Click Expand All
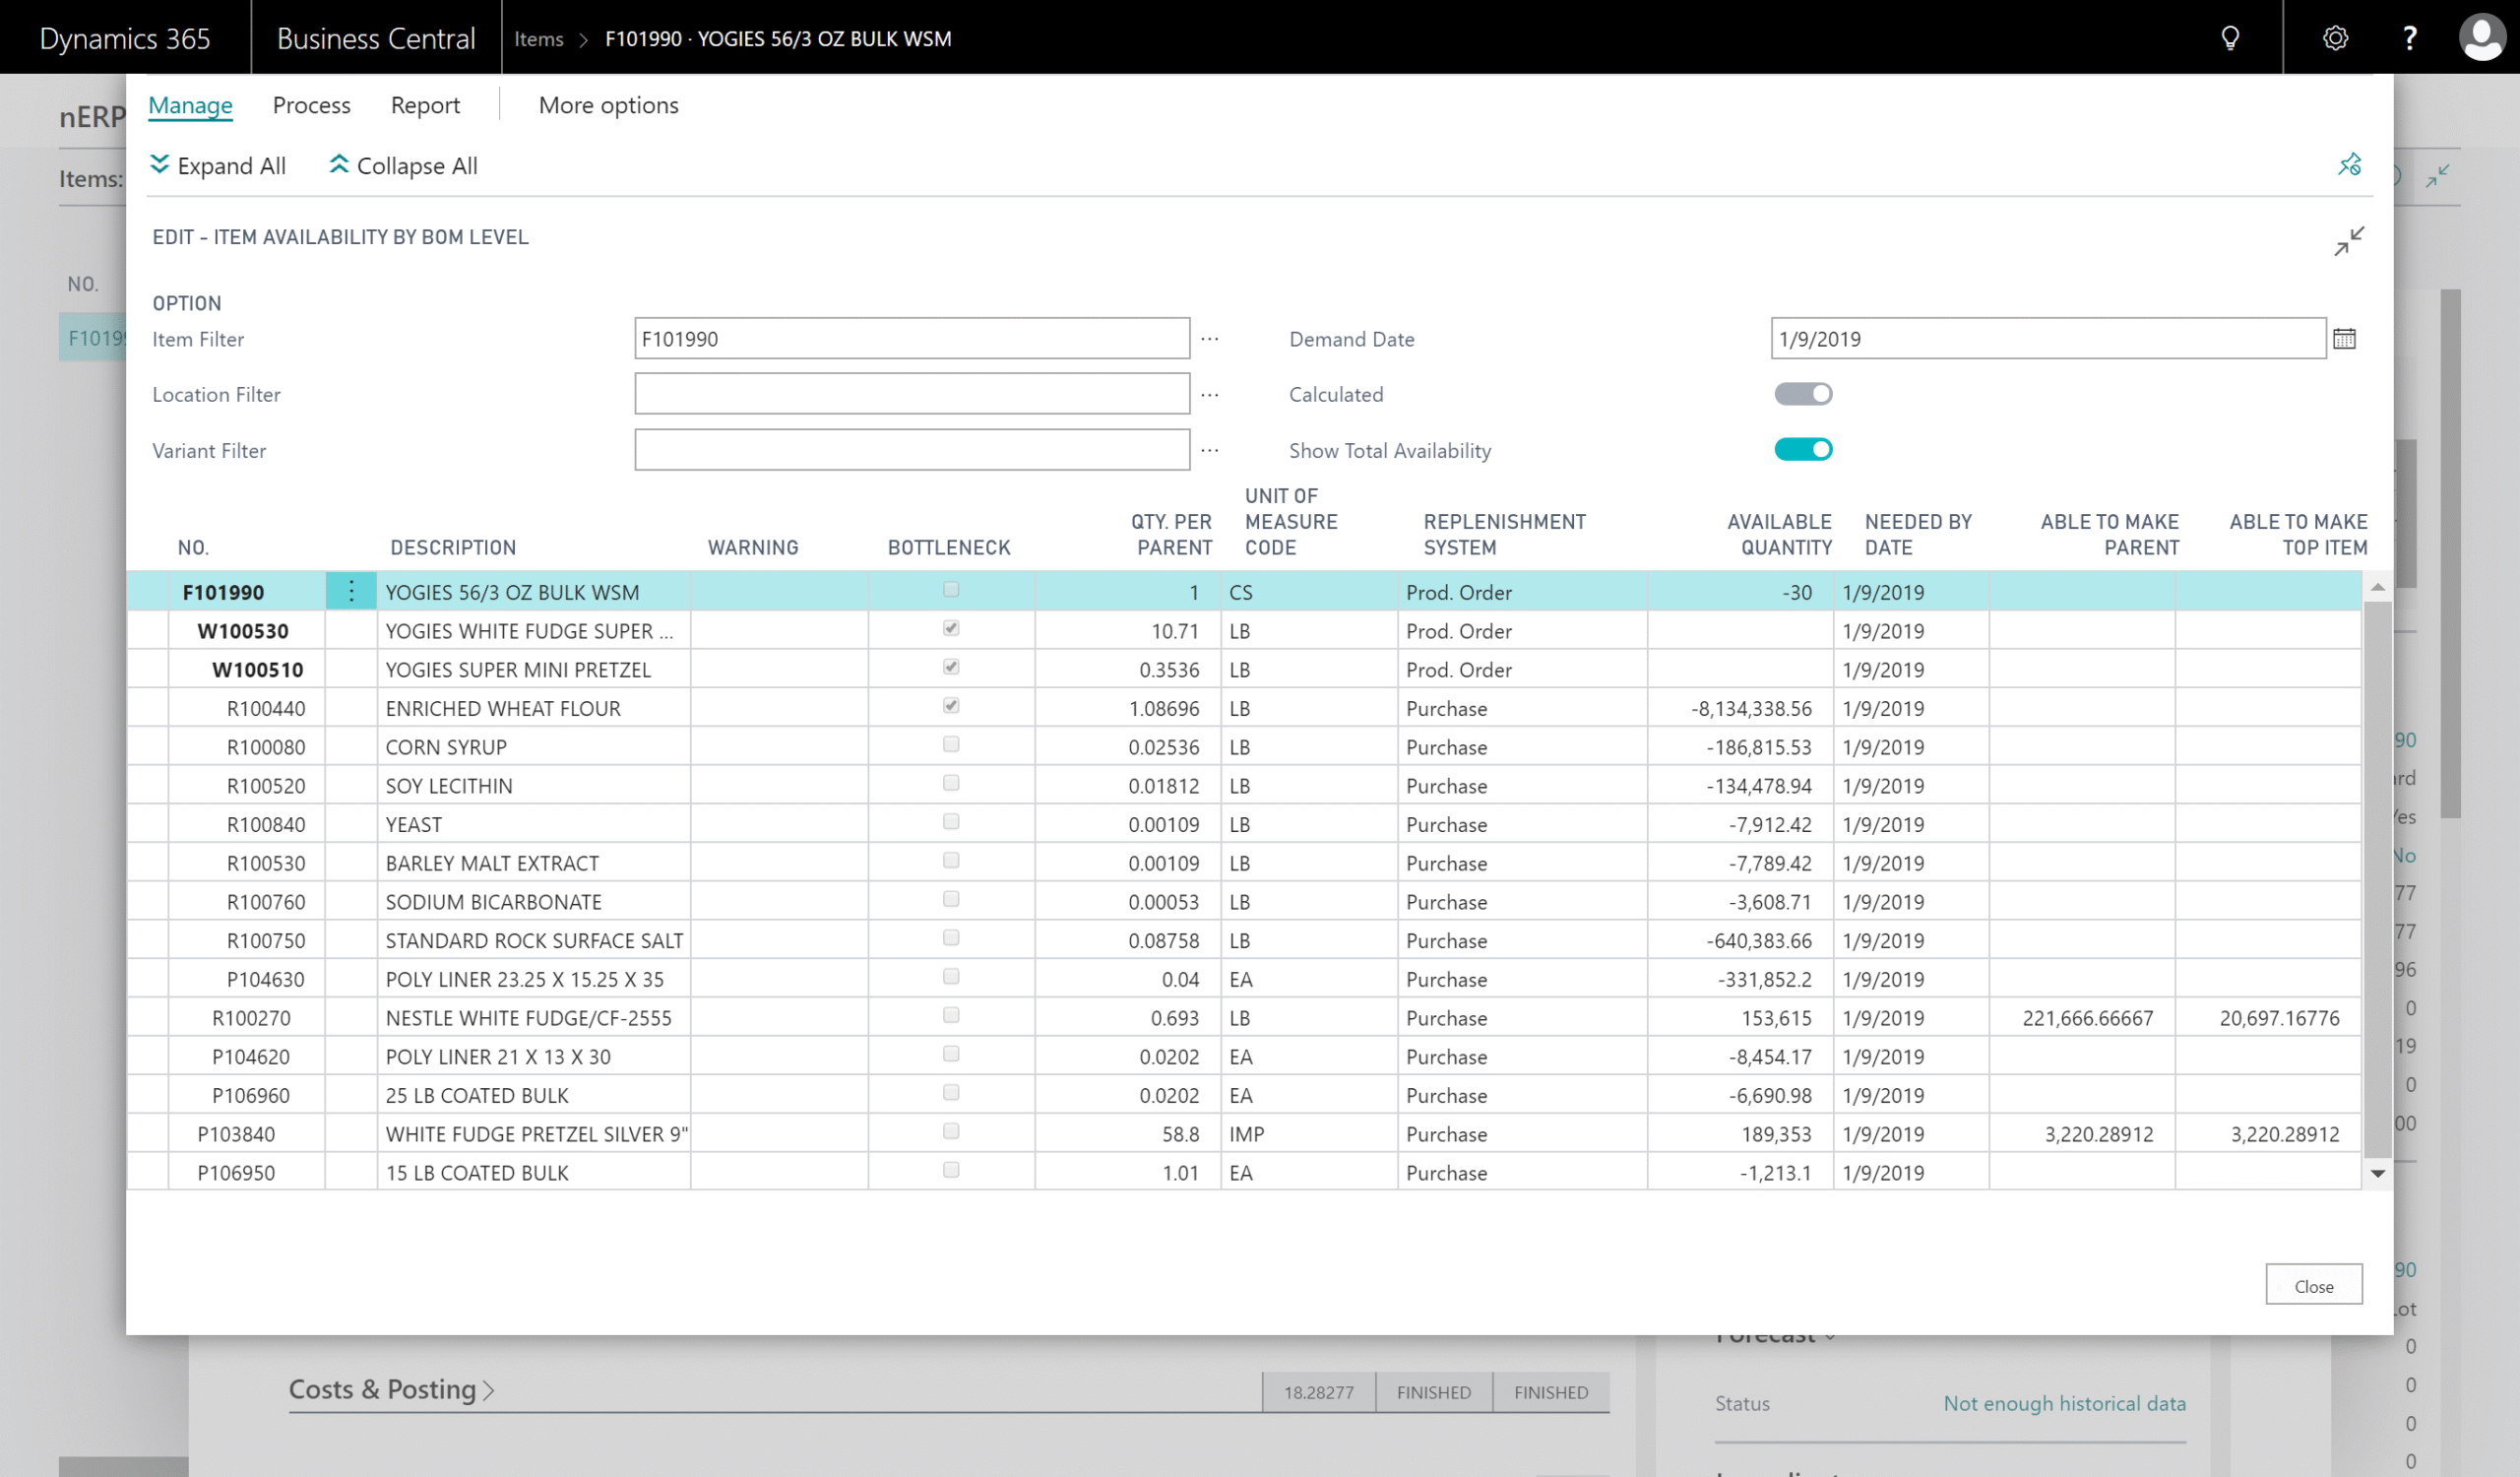This screenshot has width=2520, height=1477. pos(217,166)
